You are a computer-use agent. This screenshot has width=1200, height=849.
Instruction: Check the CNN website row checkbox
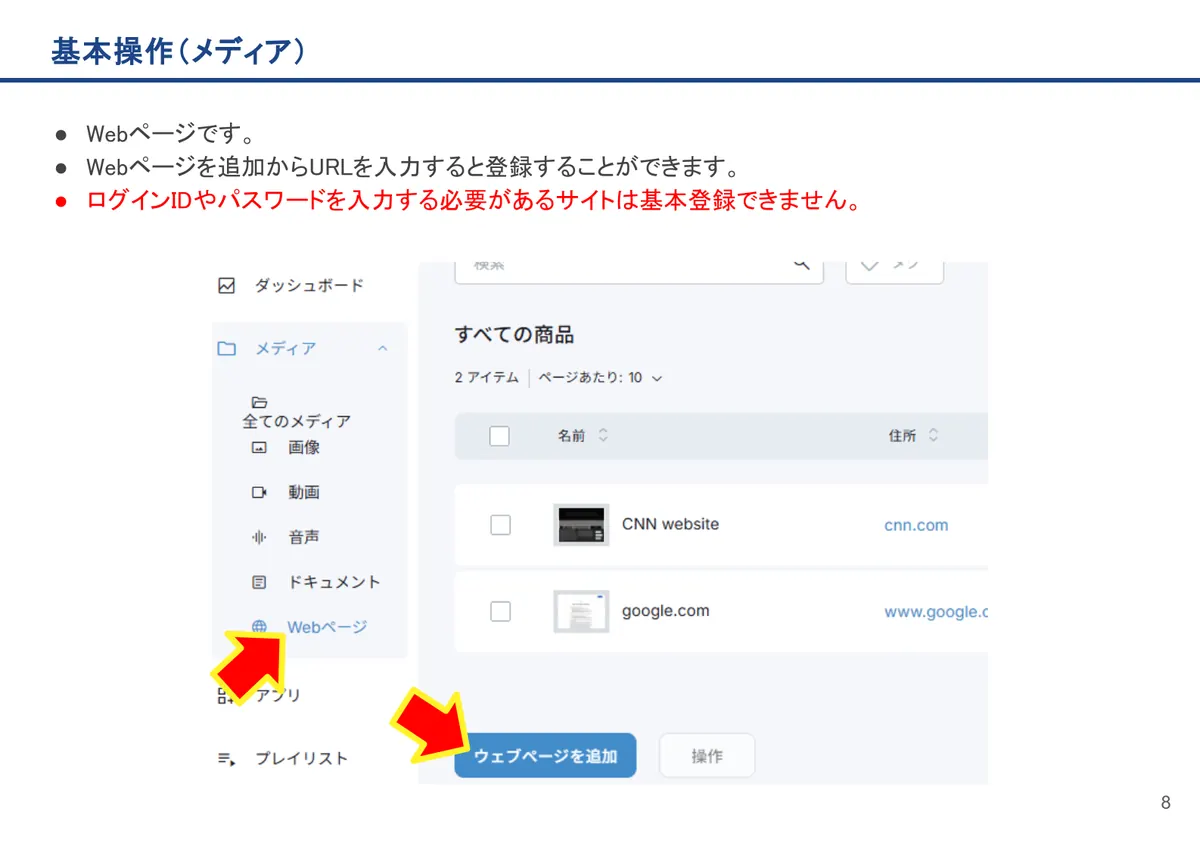(500, 525)
